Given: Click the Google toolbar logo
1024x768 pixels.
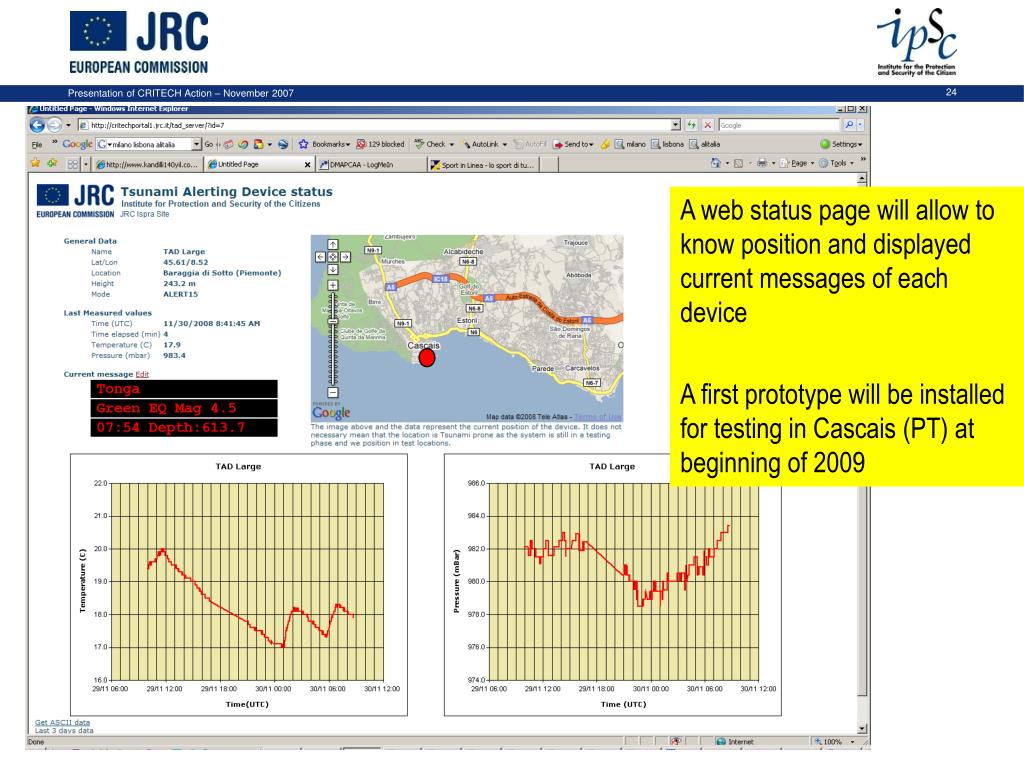Looking at the screenshot, I should [x=77, y=144].
